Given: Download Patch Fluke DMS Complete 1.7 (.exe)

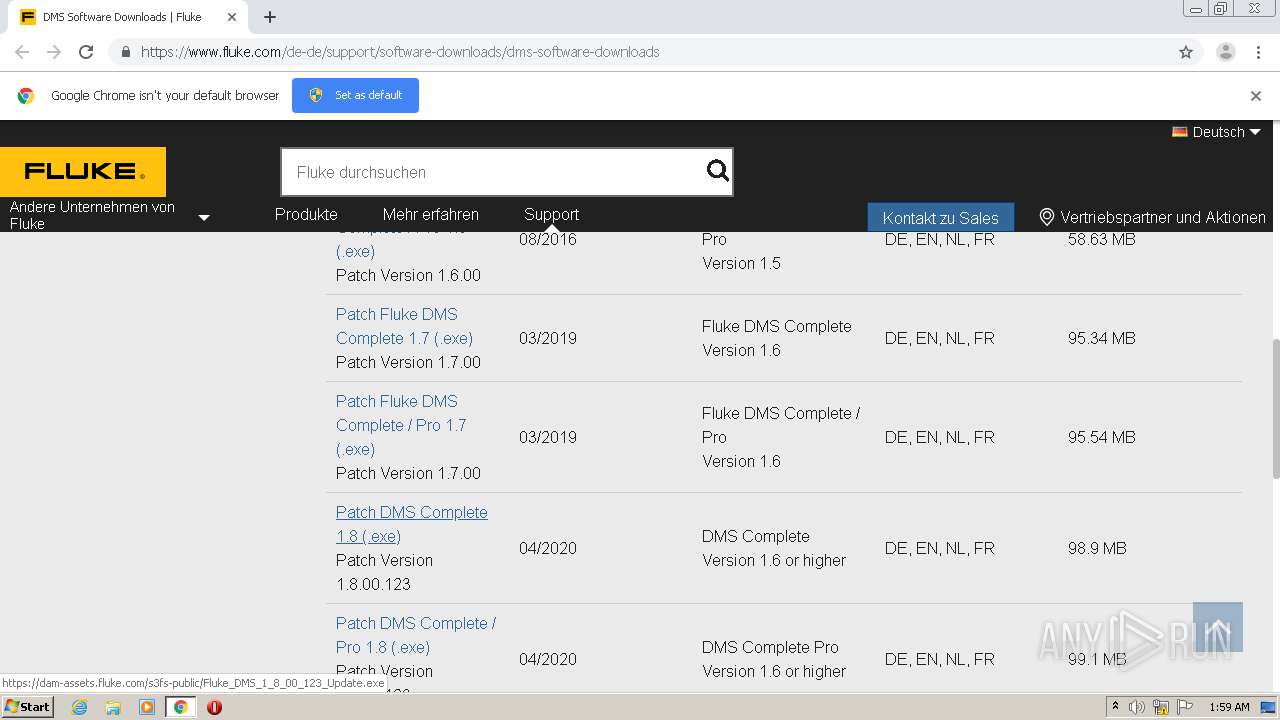Looking at the screenshot, I should coord(404,326).
